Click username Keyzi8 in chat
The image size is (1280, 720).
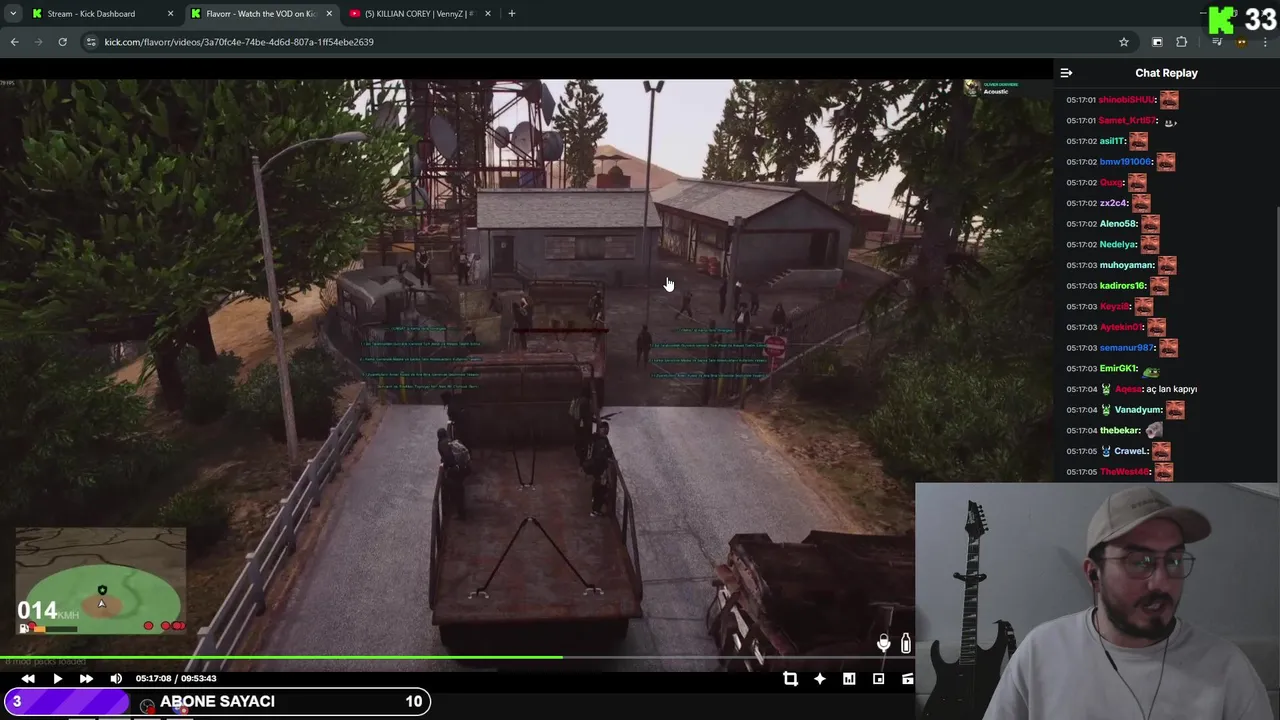1115,307
